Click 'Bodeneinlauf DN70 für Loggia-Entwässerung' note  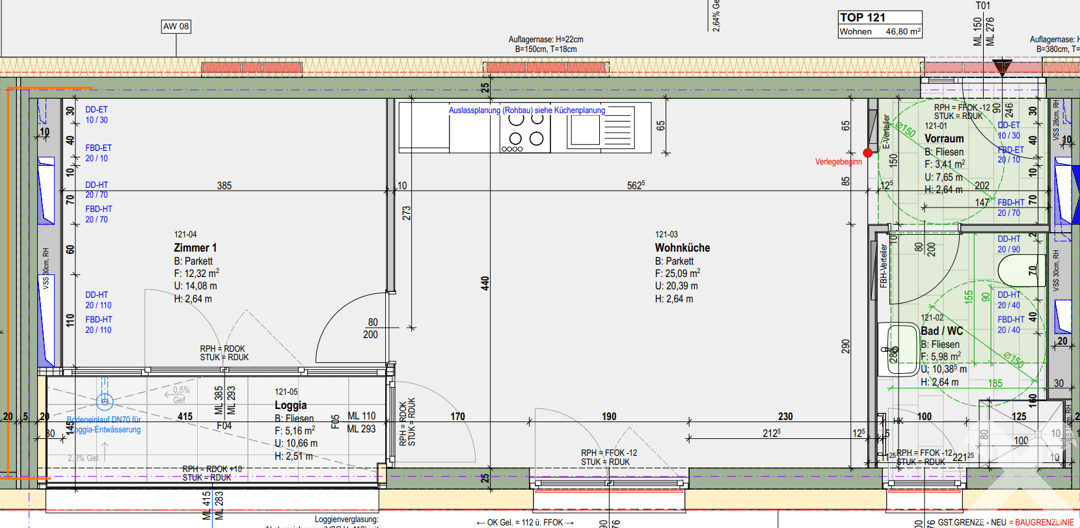104,425
